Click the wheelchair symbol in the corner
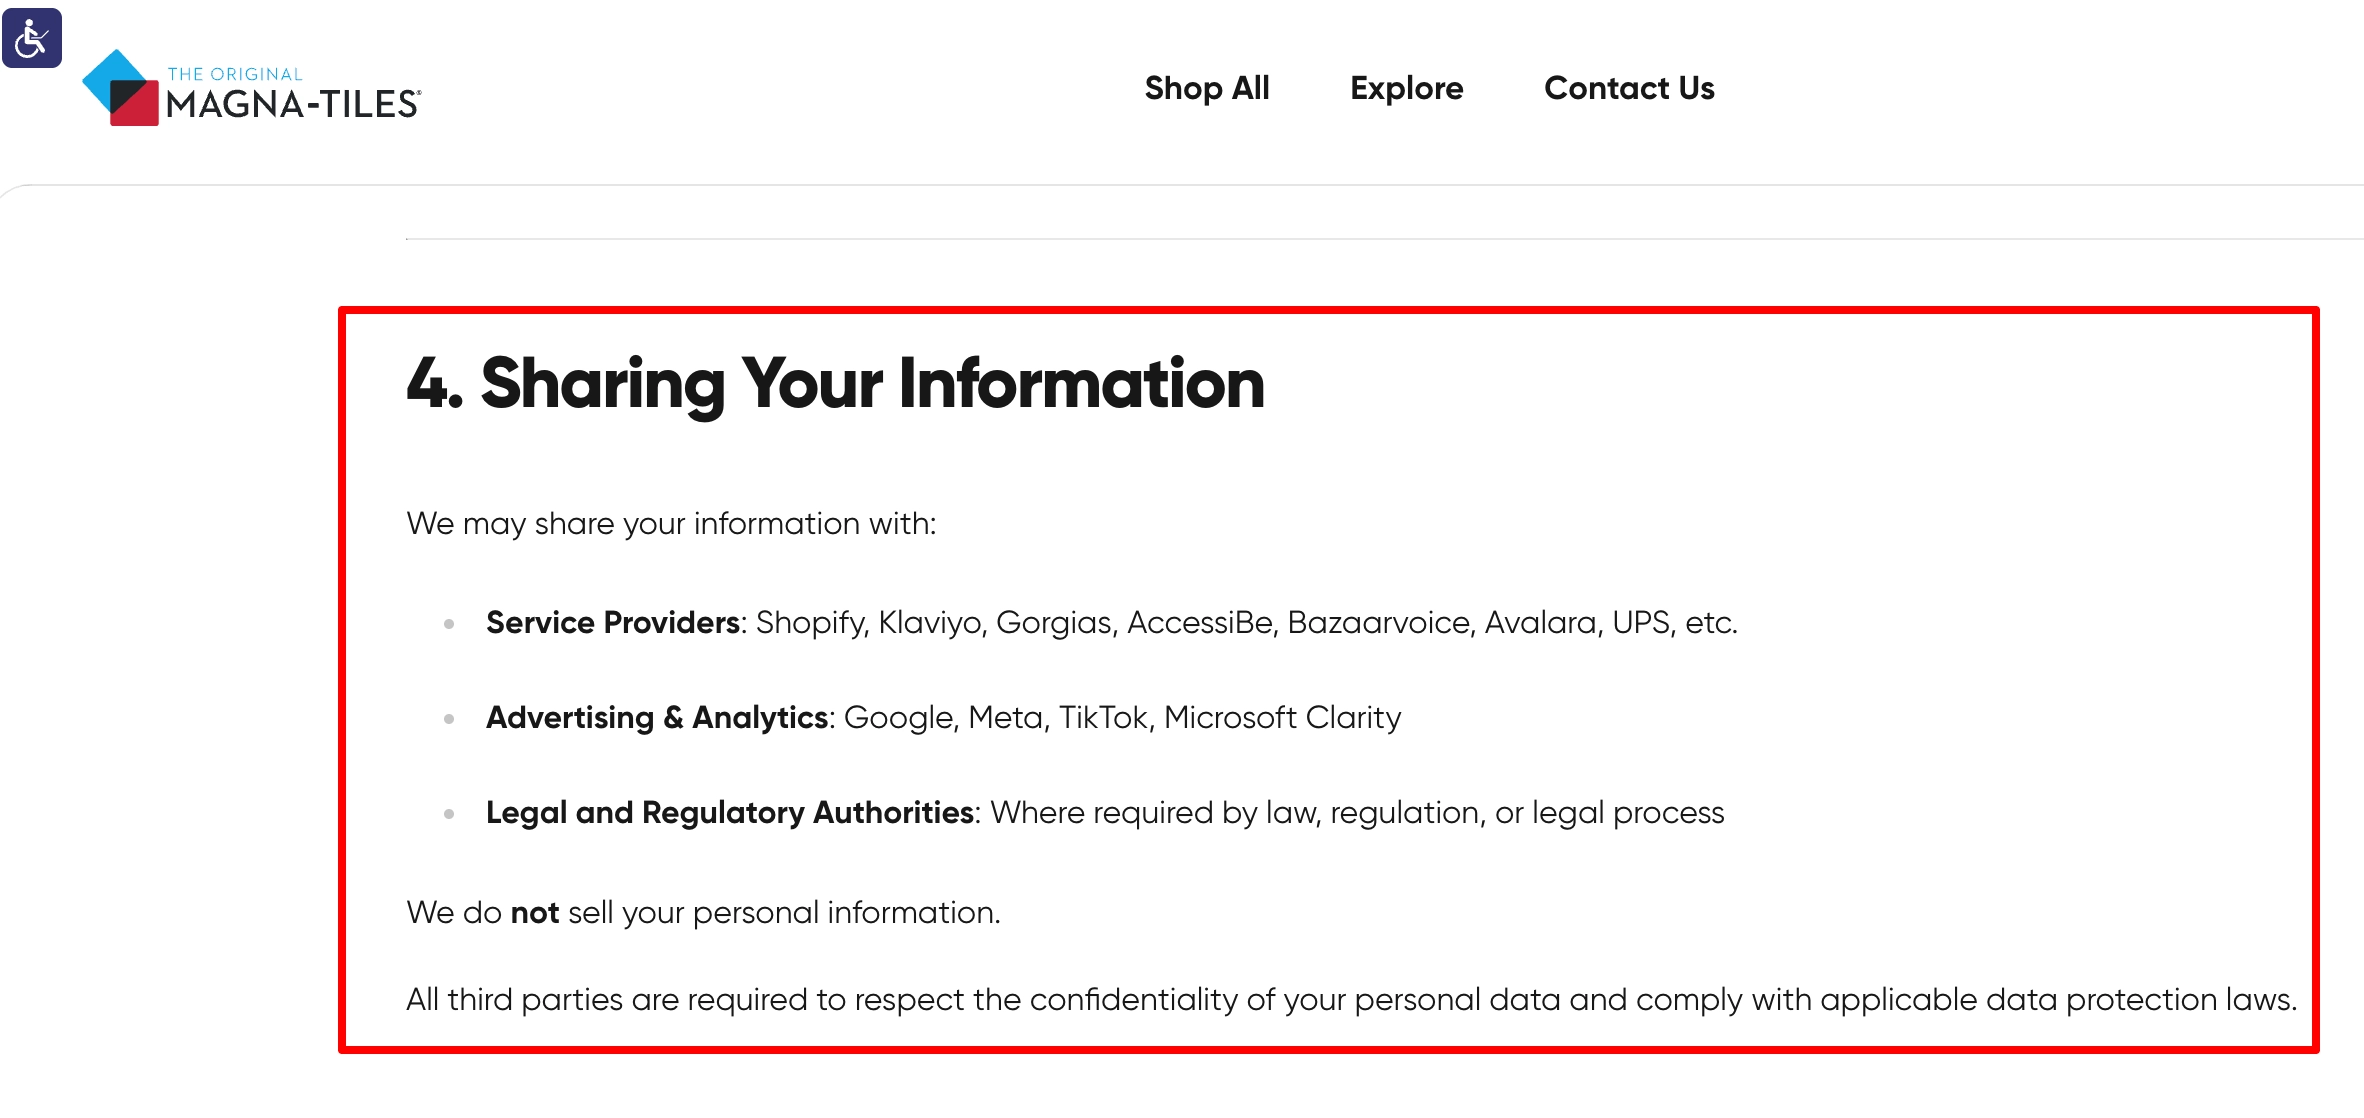 (33, 36)
